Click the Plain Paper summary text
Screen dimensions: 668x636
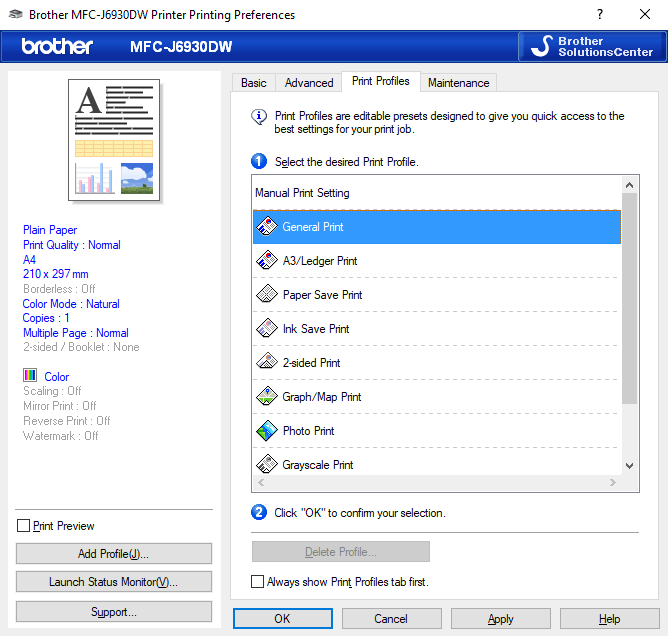pyautogui.click(x=50, y=230)
